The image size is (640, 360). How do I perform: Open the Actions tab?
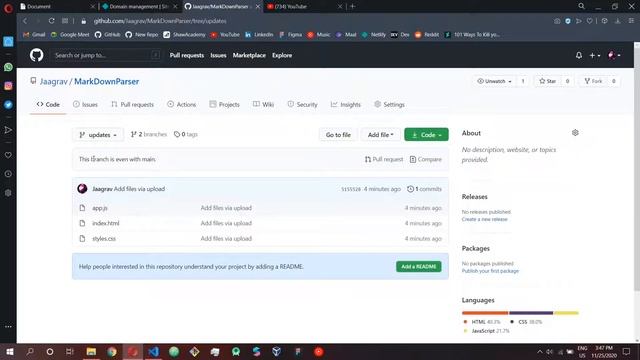point(182,104)
